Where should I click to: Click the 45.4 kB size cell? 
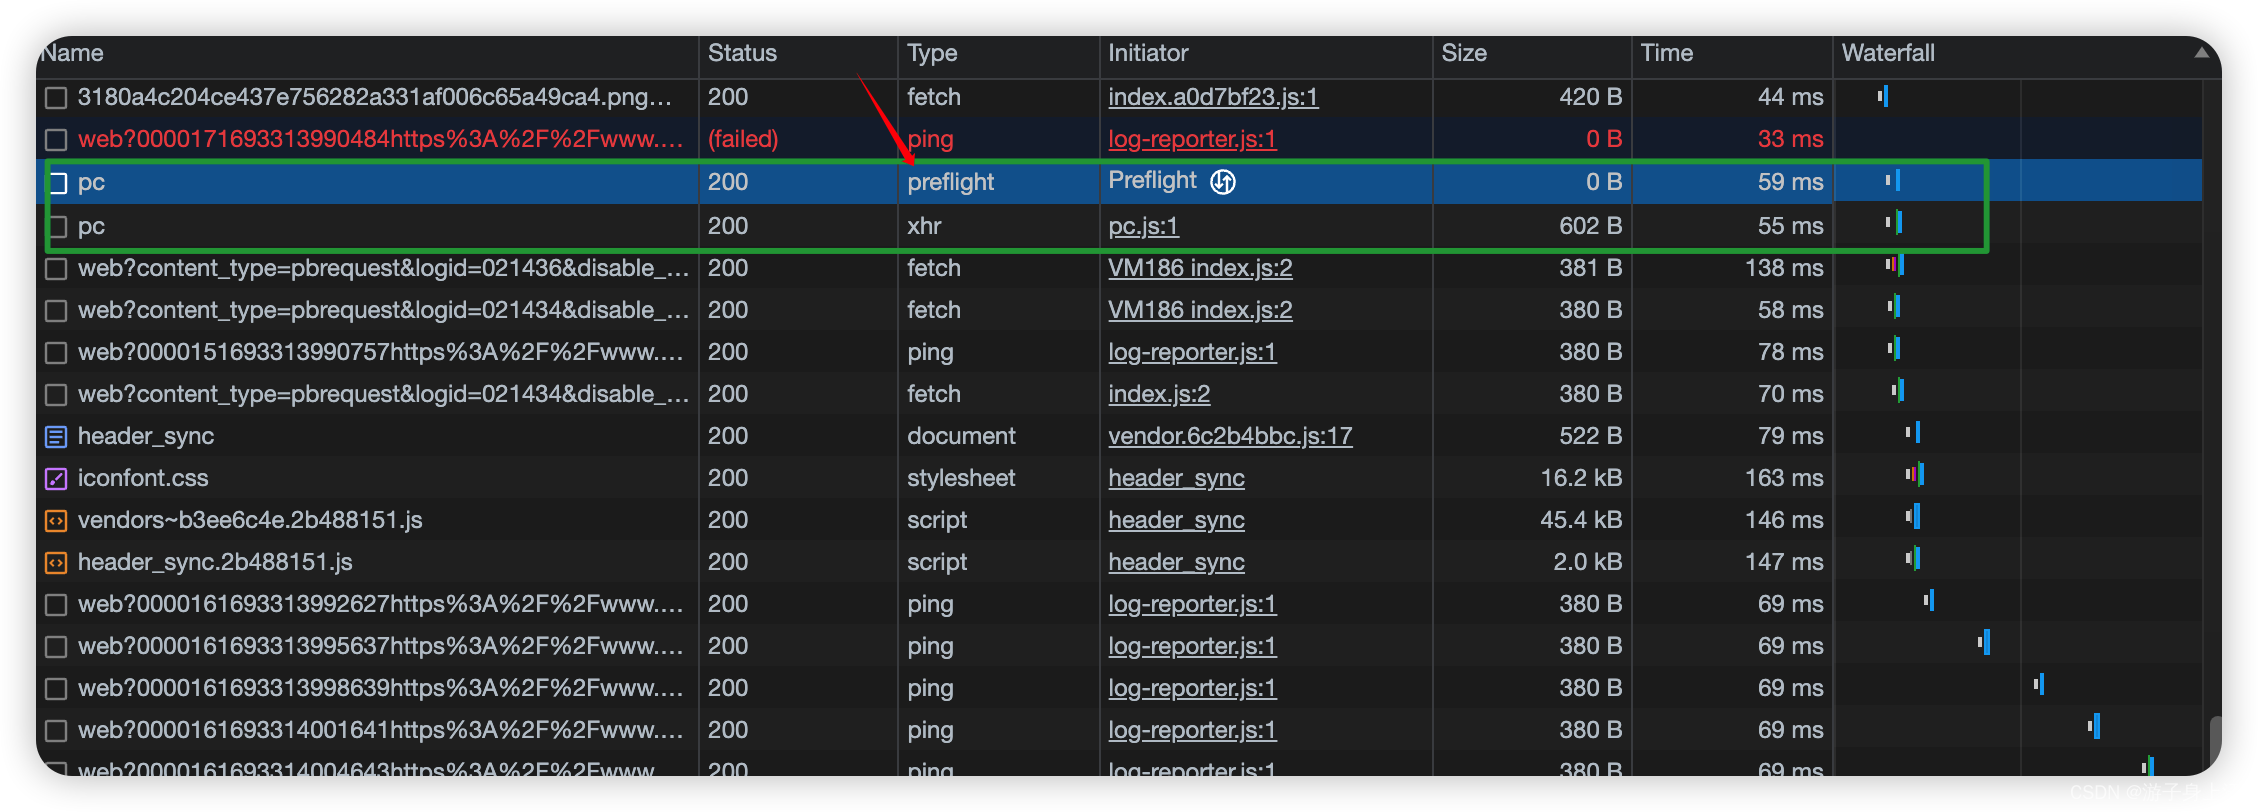tap(1581, 520)
